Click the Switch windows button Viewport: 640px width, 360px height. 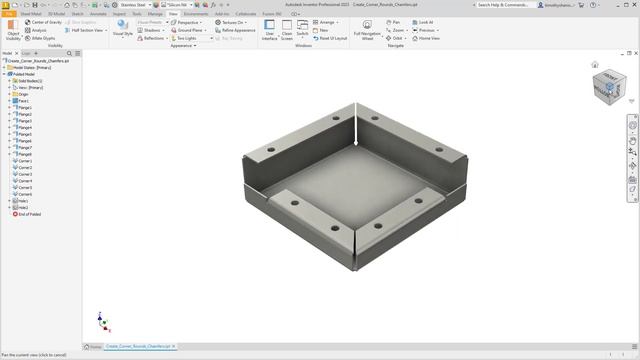302,29
